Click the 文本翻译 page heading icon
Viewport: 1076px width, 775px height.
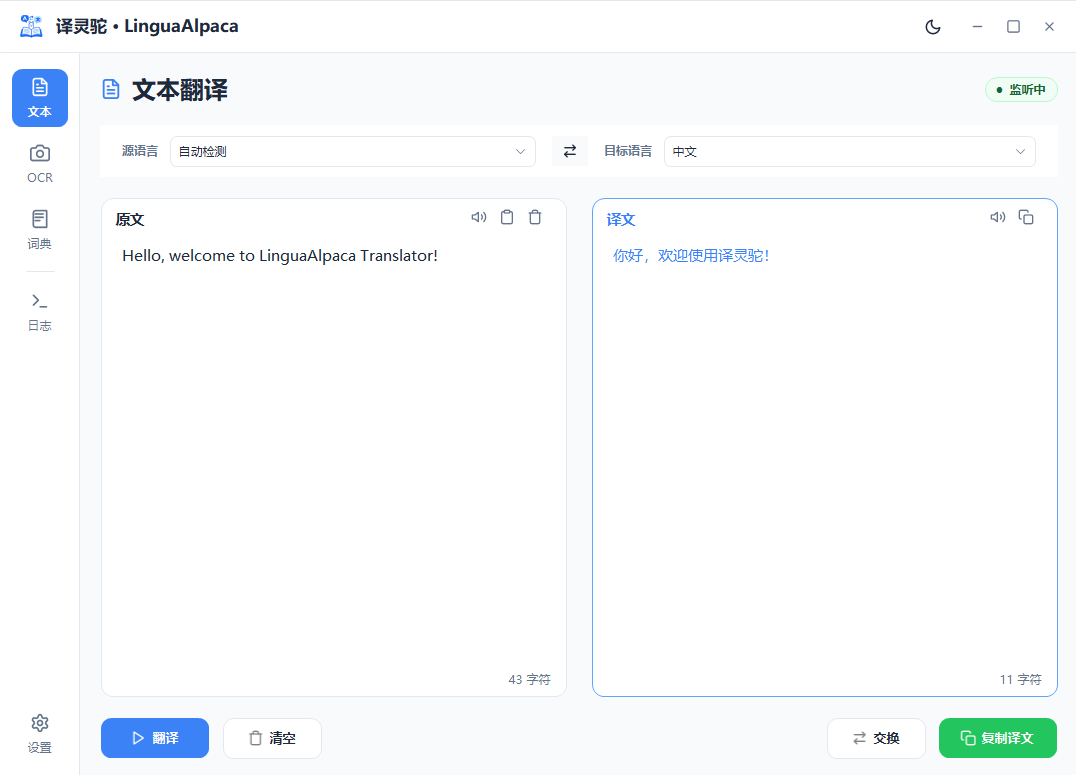pos(110,90)
